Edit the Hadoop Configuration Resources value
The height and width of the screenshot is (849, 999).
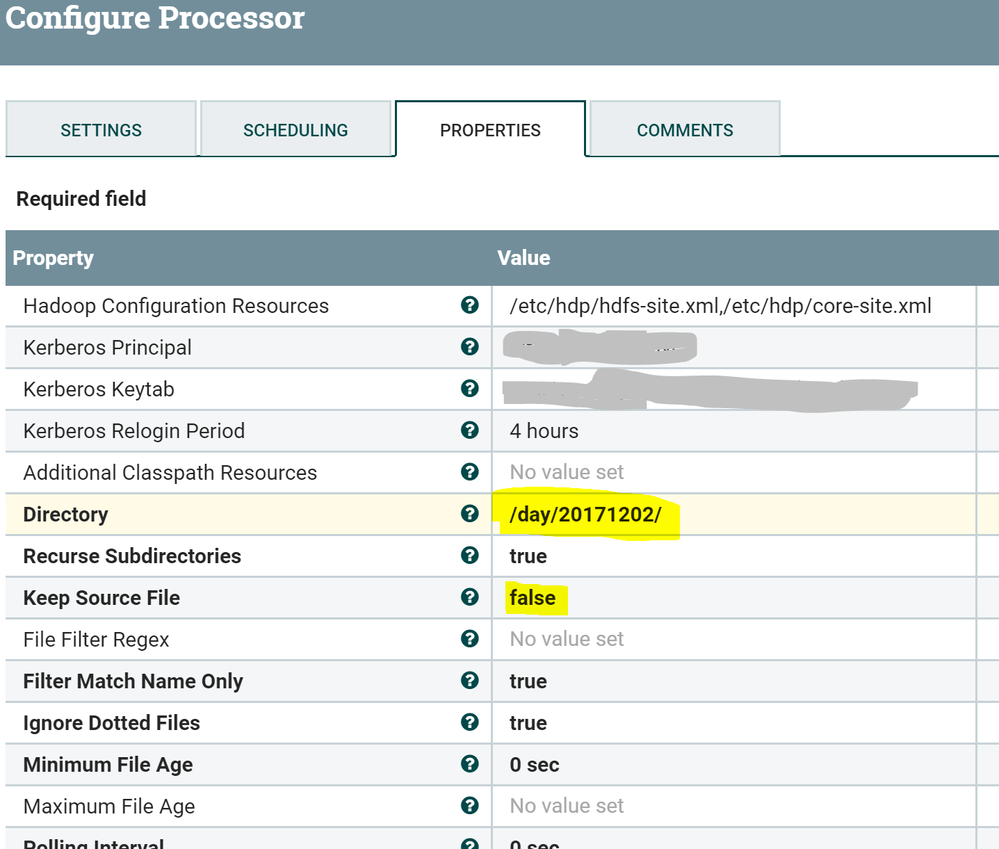click(720, 306)
